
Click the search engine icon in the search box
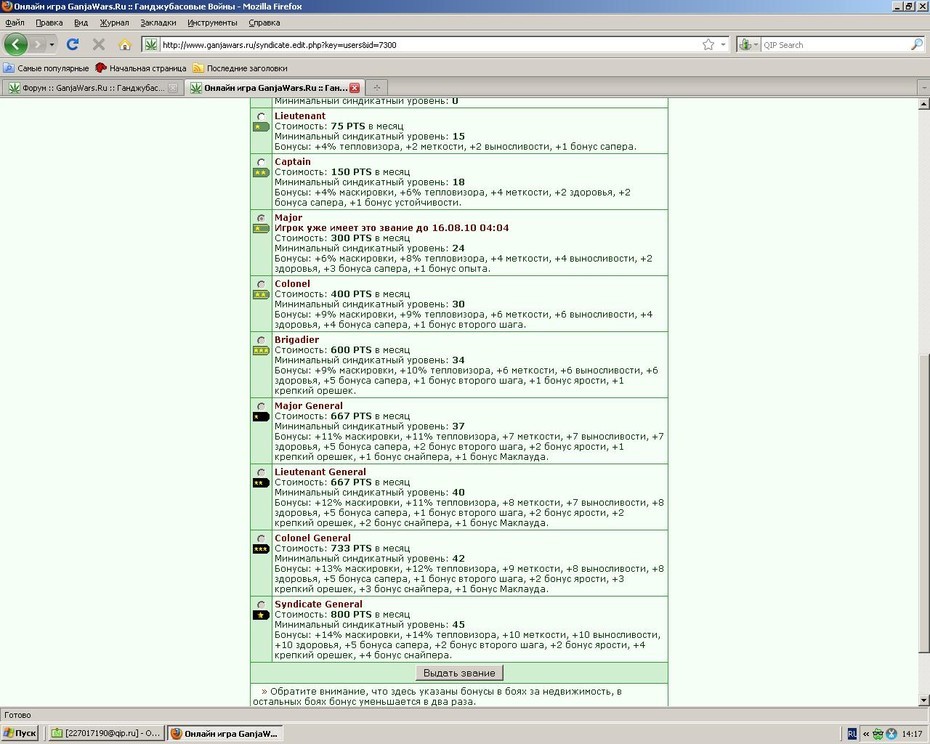[746, 44]
